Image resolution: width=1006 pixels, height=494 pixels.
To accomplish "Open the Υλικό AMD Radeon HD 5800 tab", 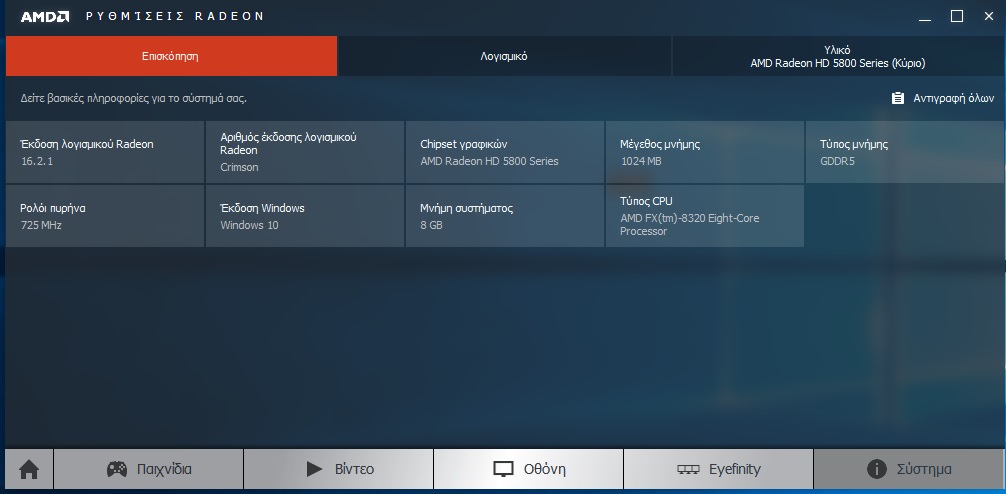I will [x=838, y=56].
